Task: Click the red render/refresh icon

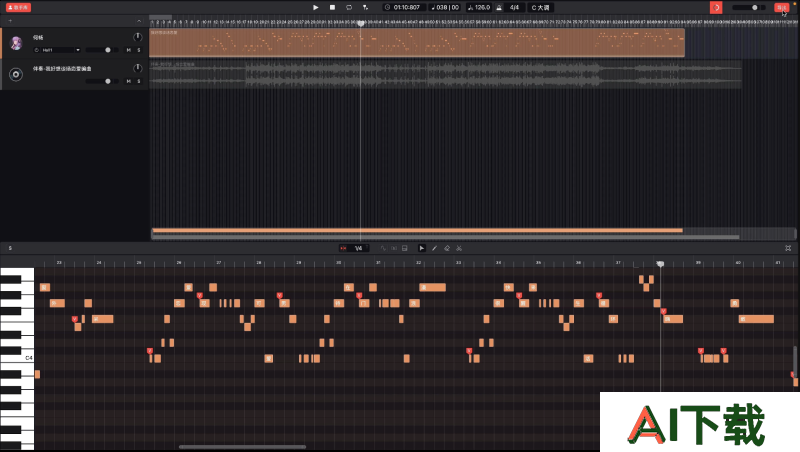Action: point(716,8)
